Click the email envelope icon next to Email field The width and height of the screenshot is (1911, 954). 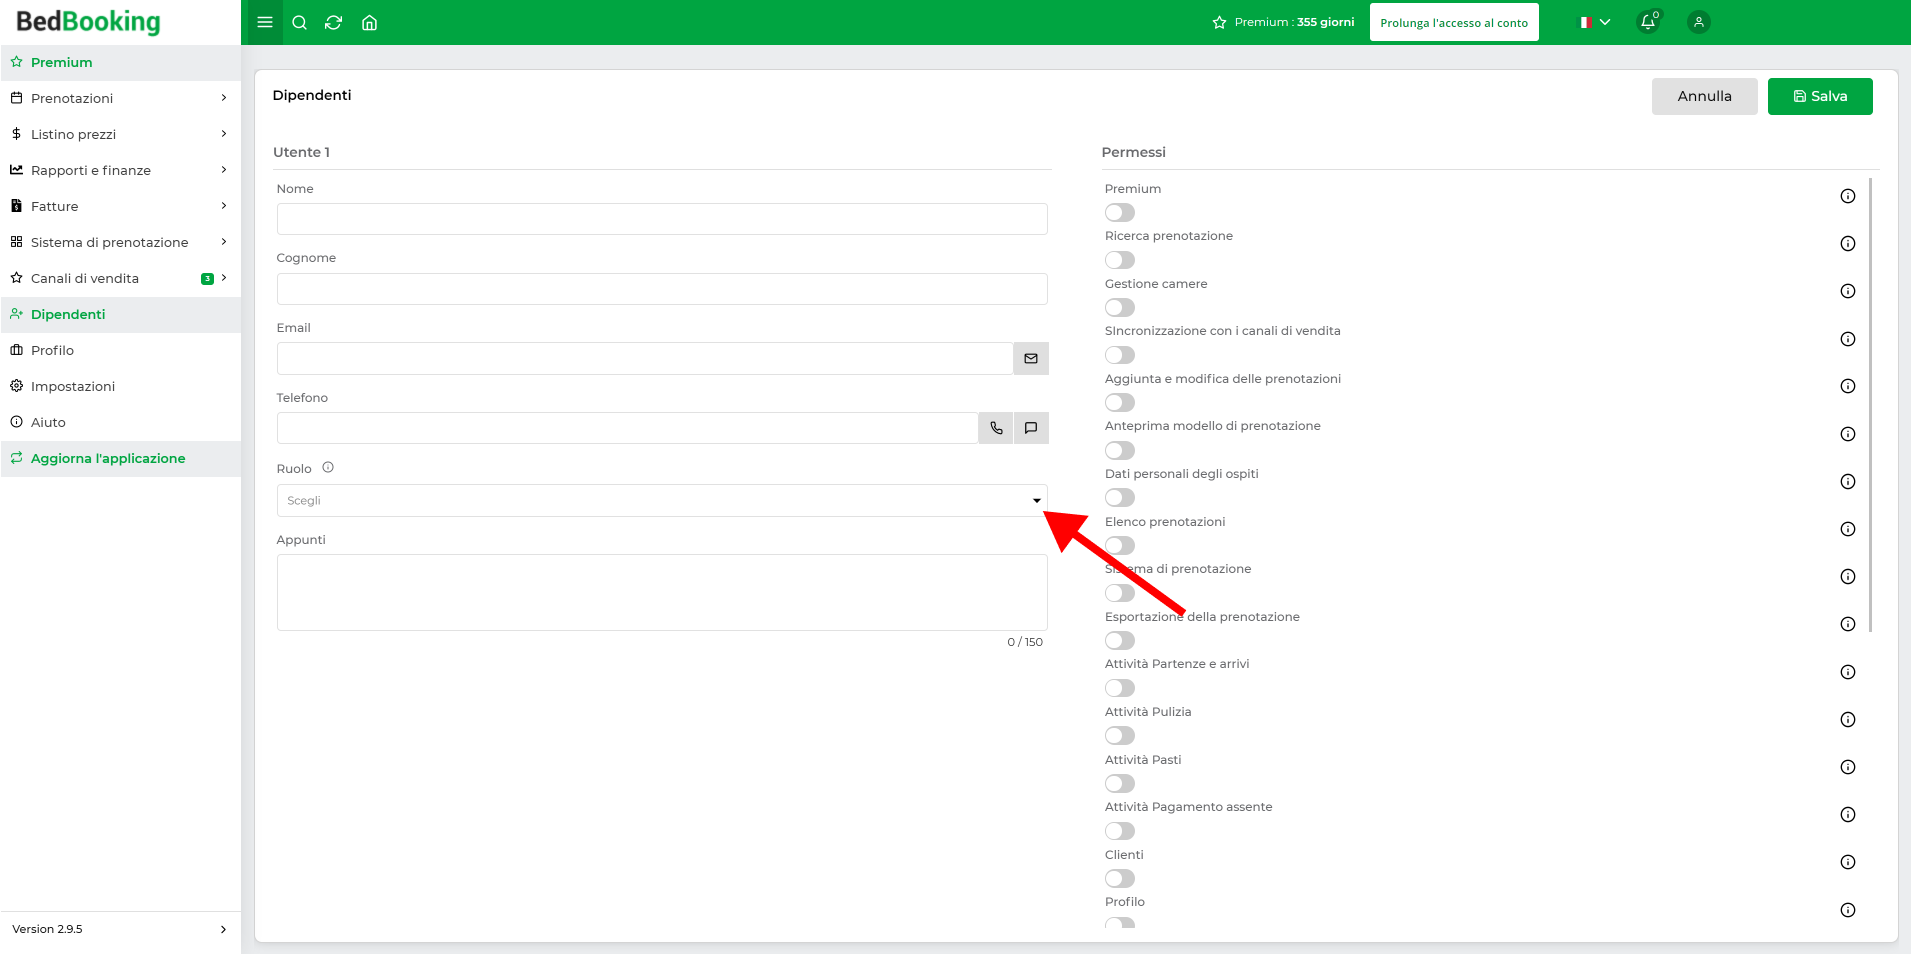tap(1031, 358)
